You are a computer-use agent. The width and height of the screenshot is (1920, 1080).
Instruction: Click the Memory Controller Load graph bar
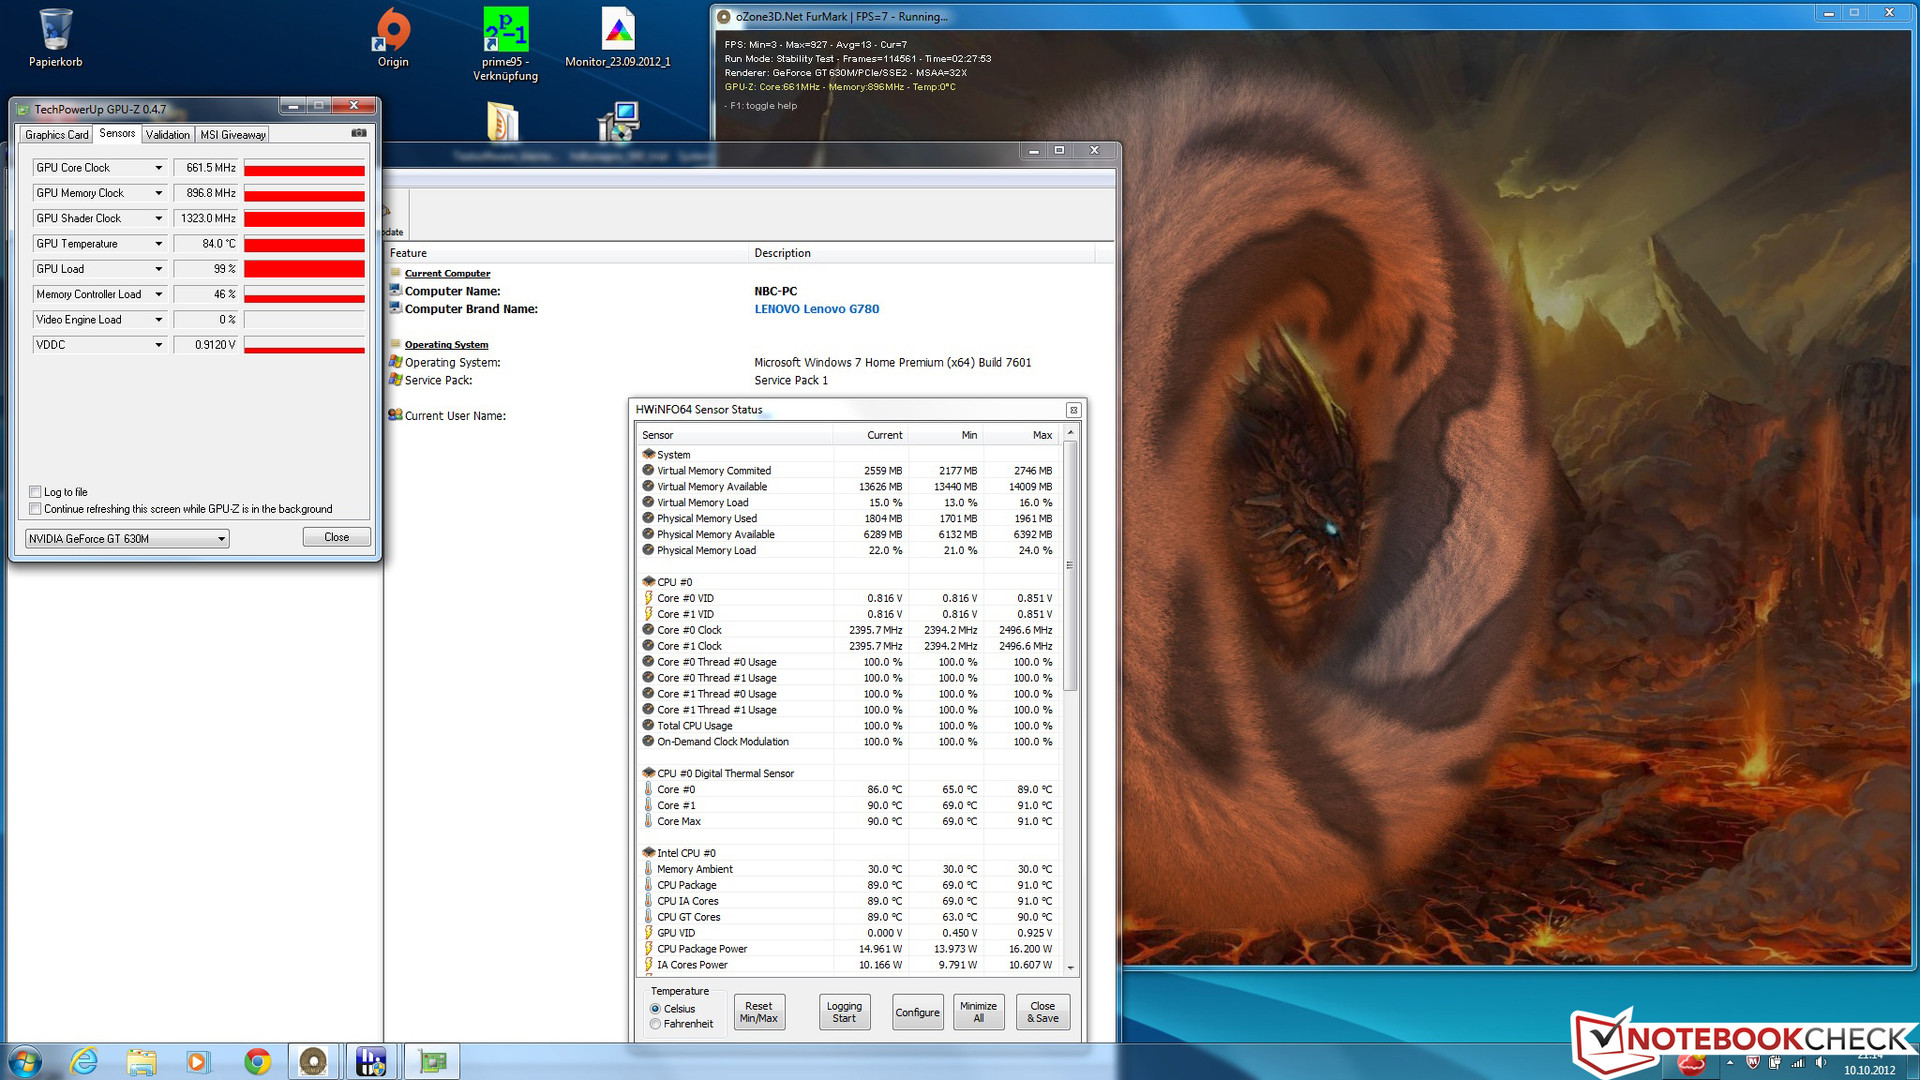[x=304, y=294]
